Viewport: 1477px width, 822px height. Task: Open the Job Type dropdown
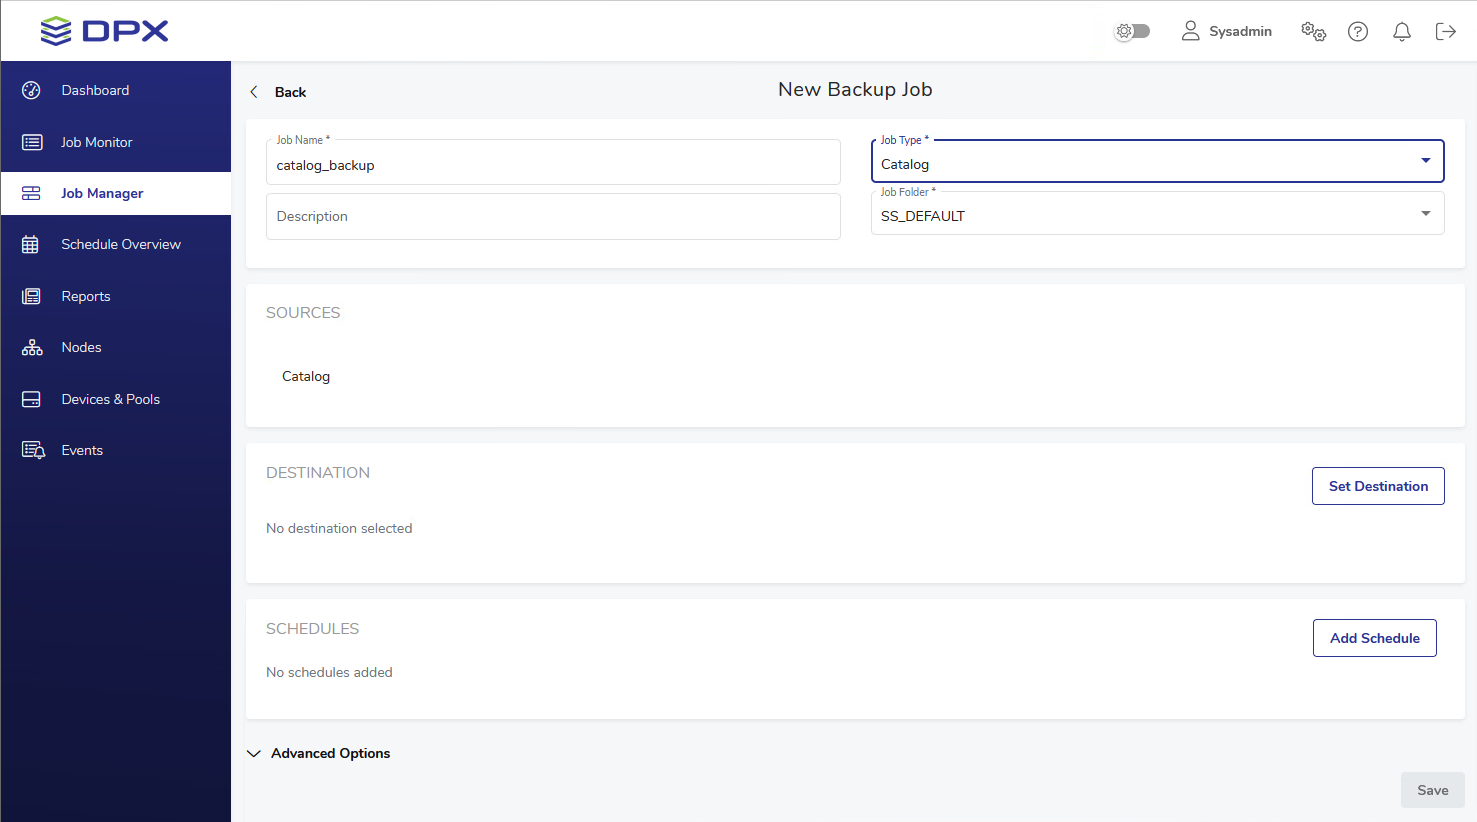pos(1157,162)
